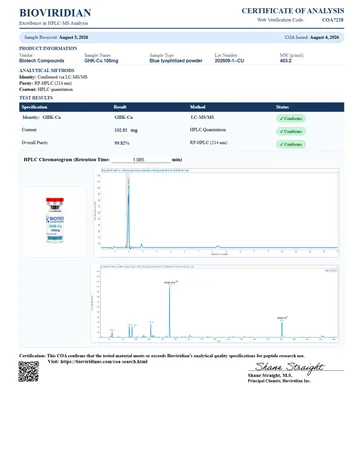
Task: Click the ANALYTICAL METHODS section heading
Action: click(x=47, y=70)
